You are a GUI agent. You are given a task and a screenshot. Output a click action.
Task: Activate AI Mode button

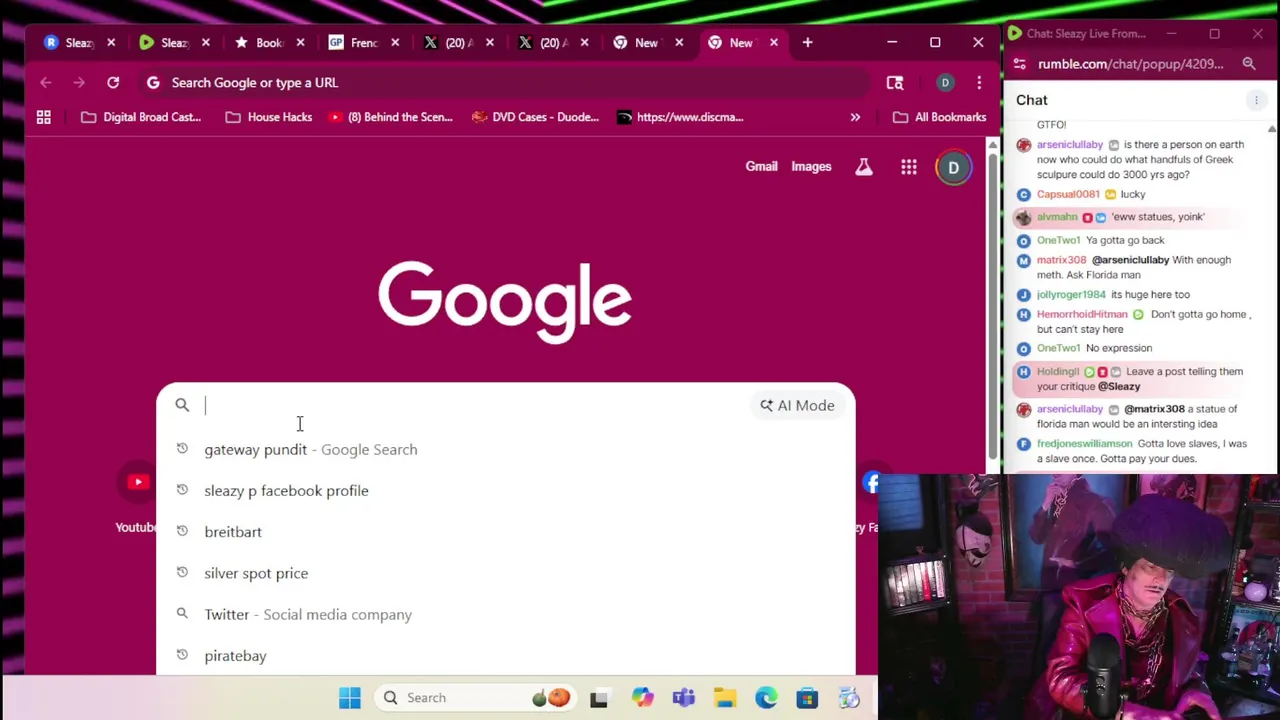797,405
